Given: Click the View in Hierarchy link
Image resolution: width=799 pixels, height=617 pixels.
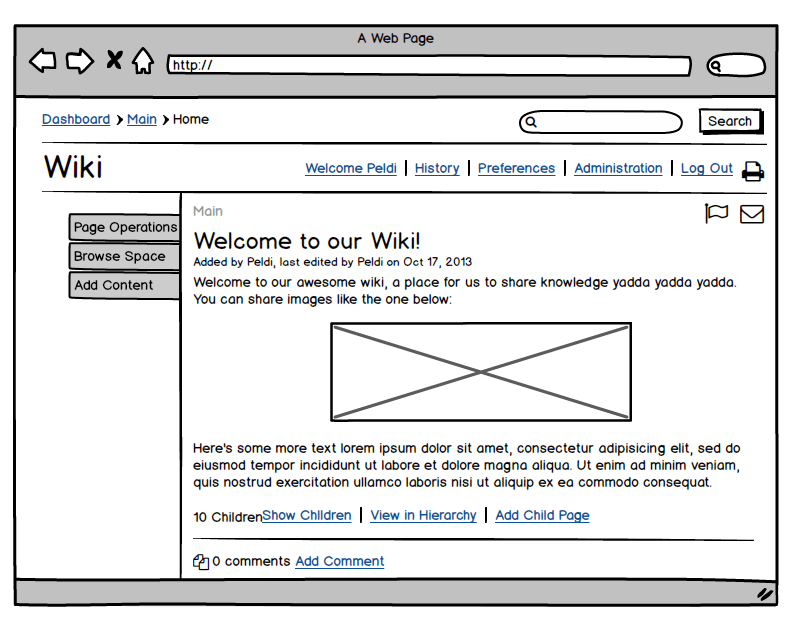Looking at the screenshot, I should coord(423,516).
